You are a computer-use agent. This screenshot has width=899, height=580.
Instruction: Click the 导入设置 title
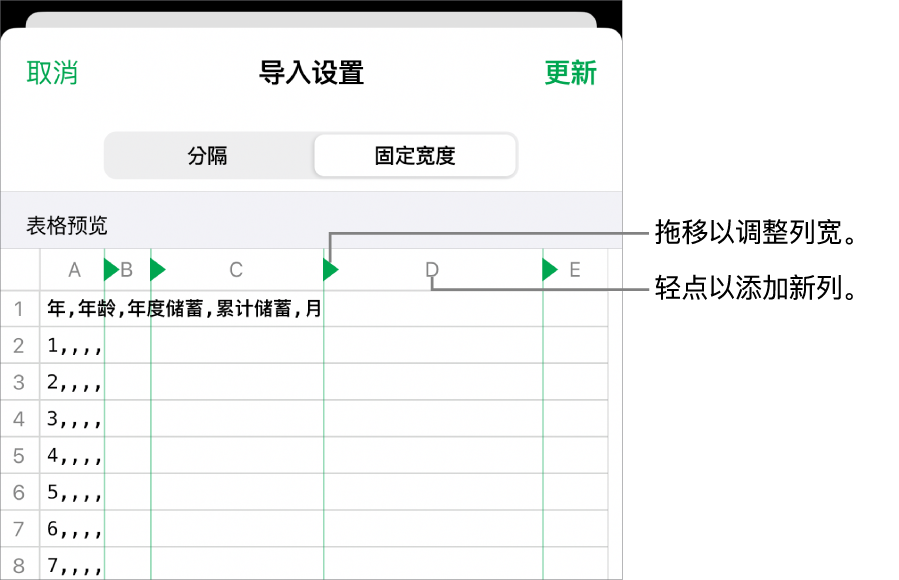(x=311, y=73)
